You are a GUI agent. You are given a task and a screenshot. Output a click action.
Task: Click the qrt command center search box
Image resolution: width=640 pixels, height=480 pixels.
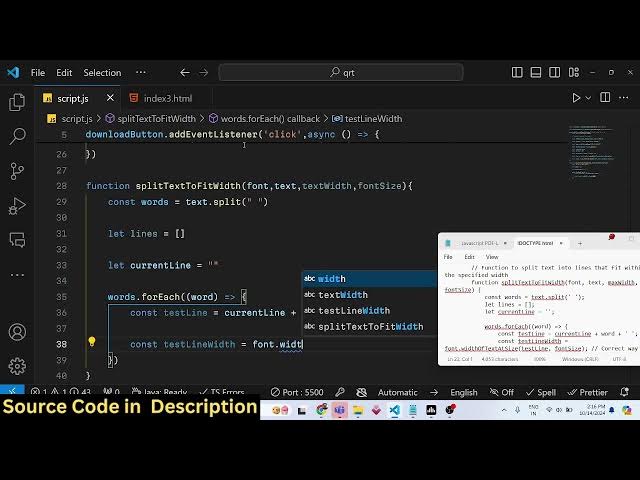(x=340, y=72)
